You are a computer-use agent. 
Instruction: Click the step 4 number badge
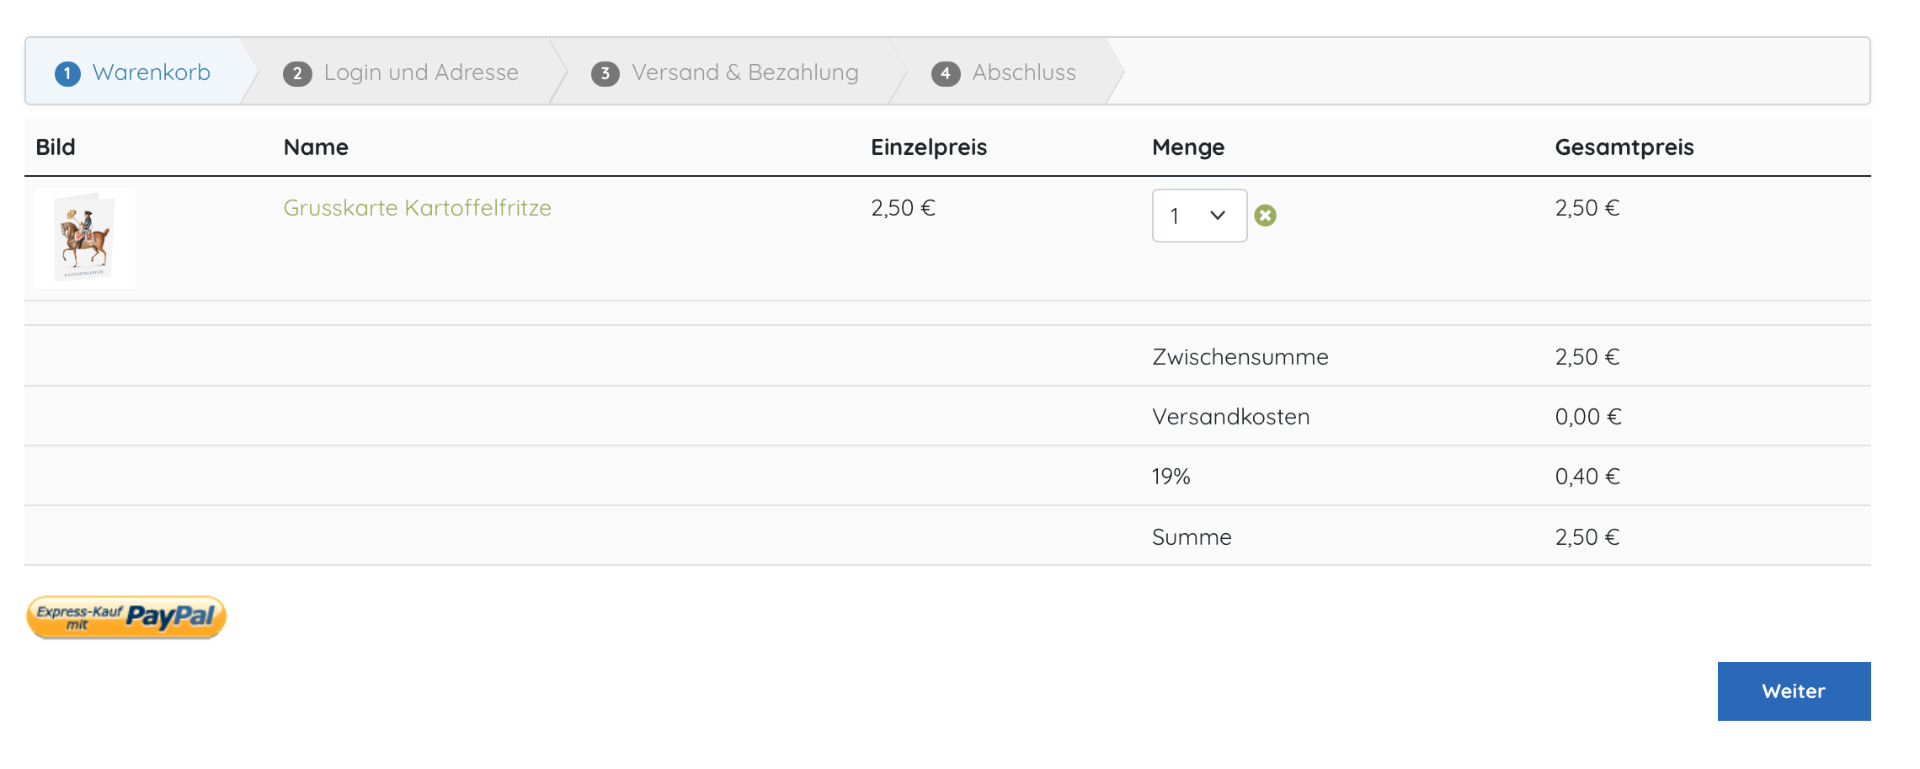[945, 74]
